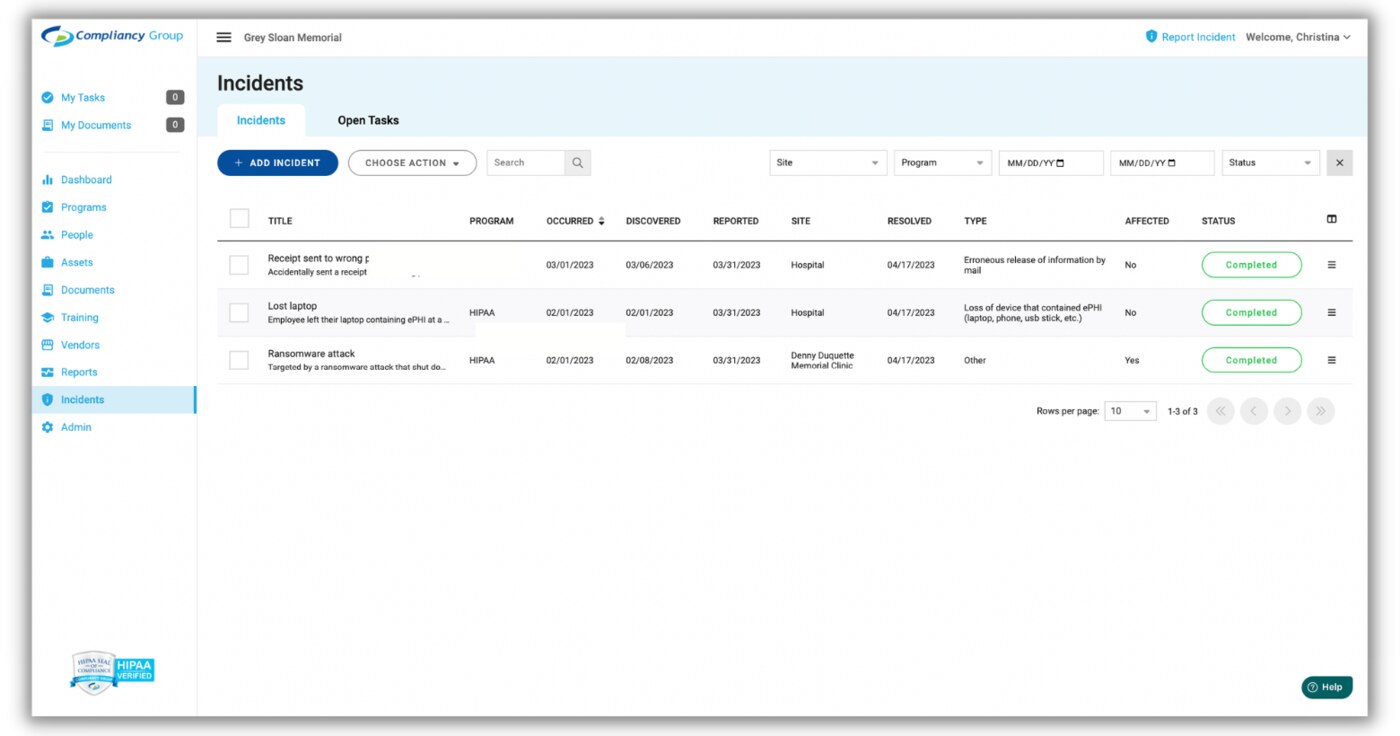Screen dimensions: 1400x736
Task: Click the Title column header
Action: pyautogui.click(x=280, y=221)
